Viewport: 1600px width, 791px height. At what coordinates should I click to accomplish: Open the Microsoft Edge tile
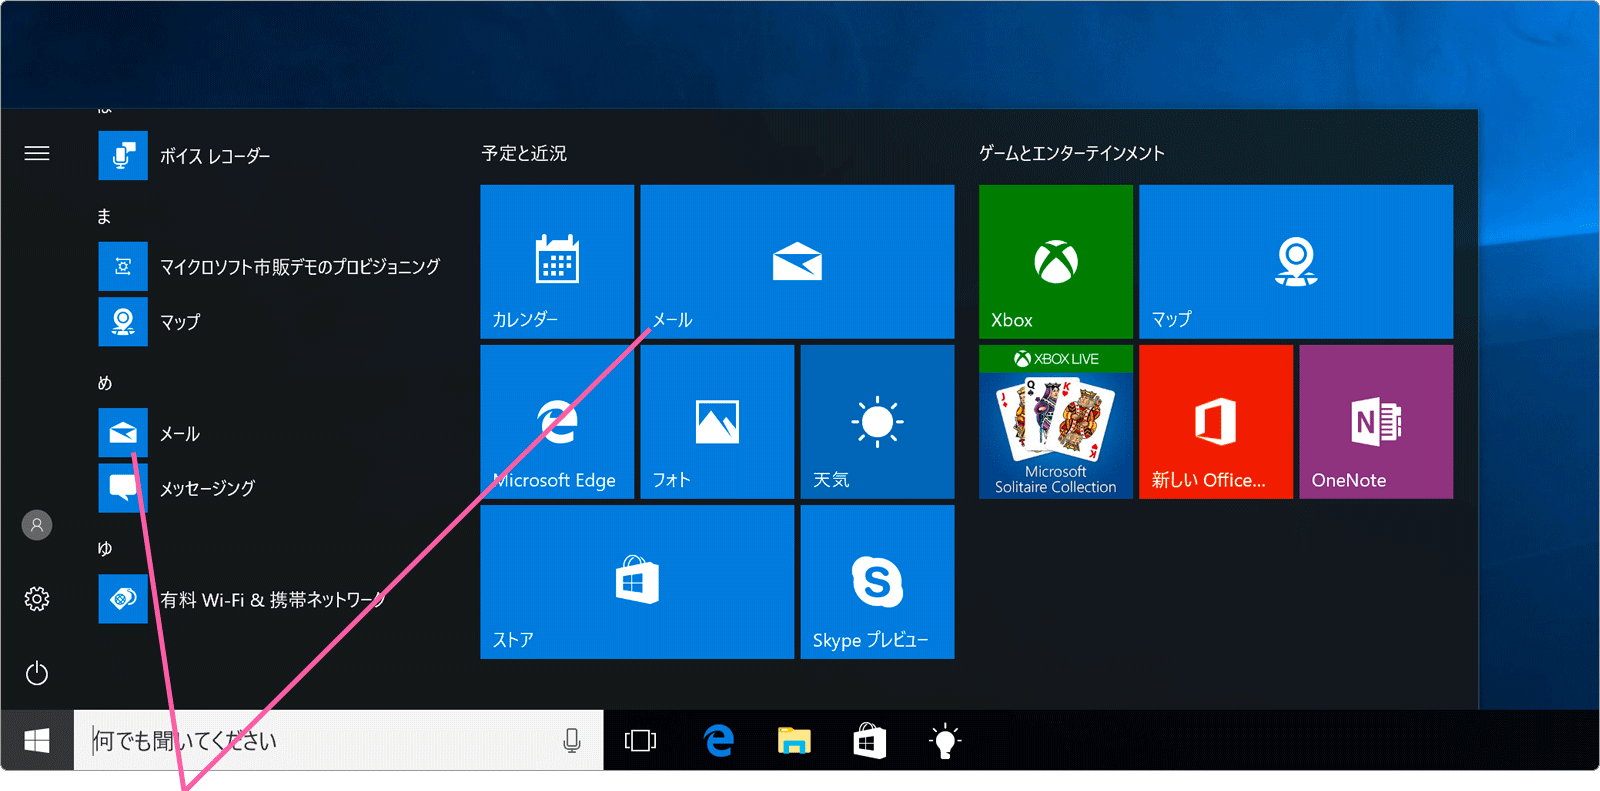coord(557,421)
